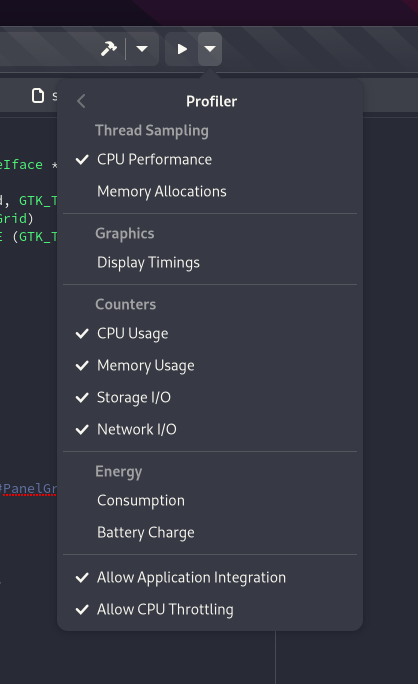Screen dimensions: 418x684
Task: Click the hammer build icon
Action: (x=109, y=48)
